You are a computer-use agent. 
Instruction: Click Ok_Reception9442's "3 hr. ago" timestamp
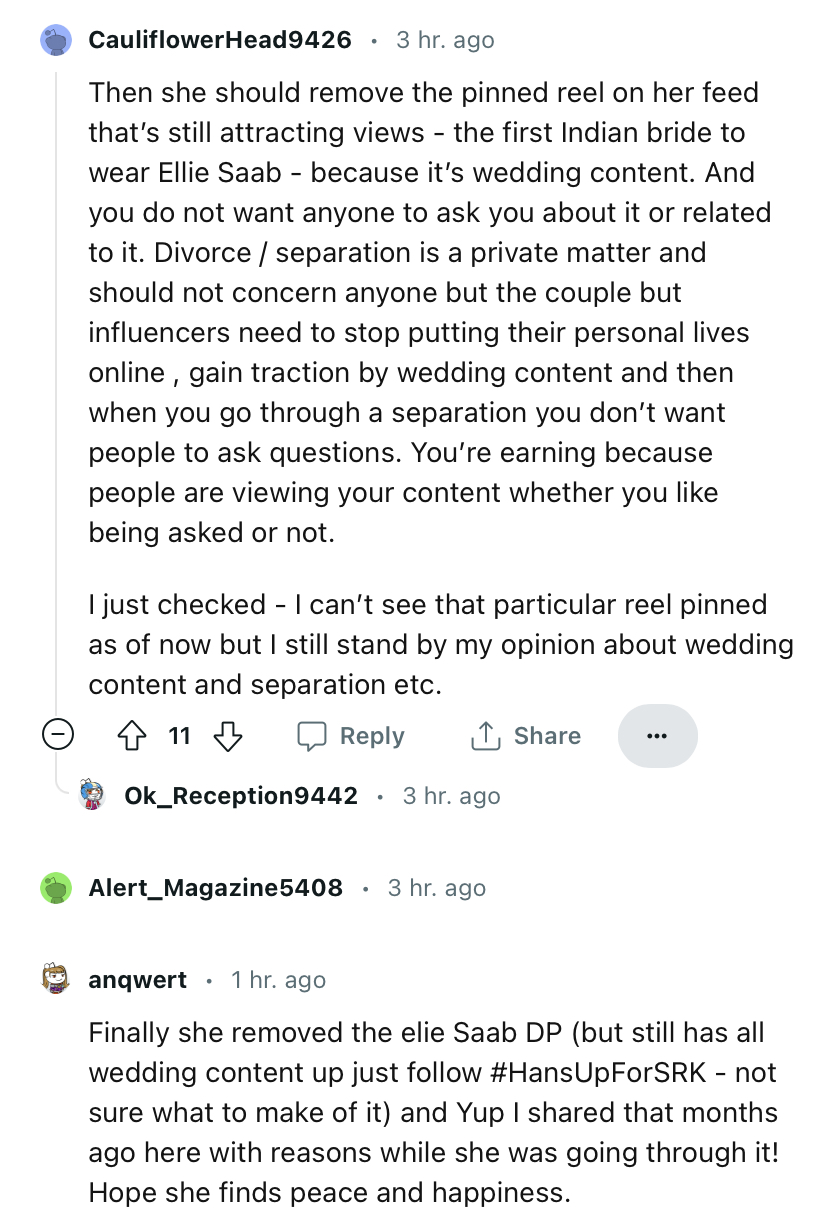(x=451, y=797)
